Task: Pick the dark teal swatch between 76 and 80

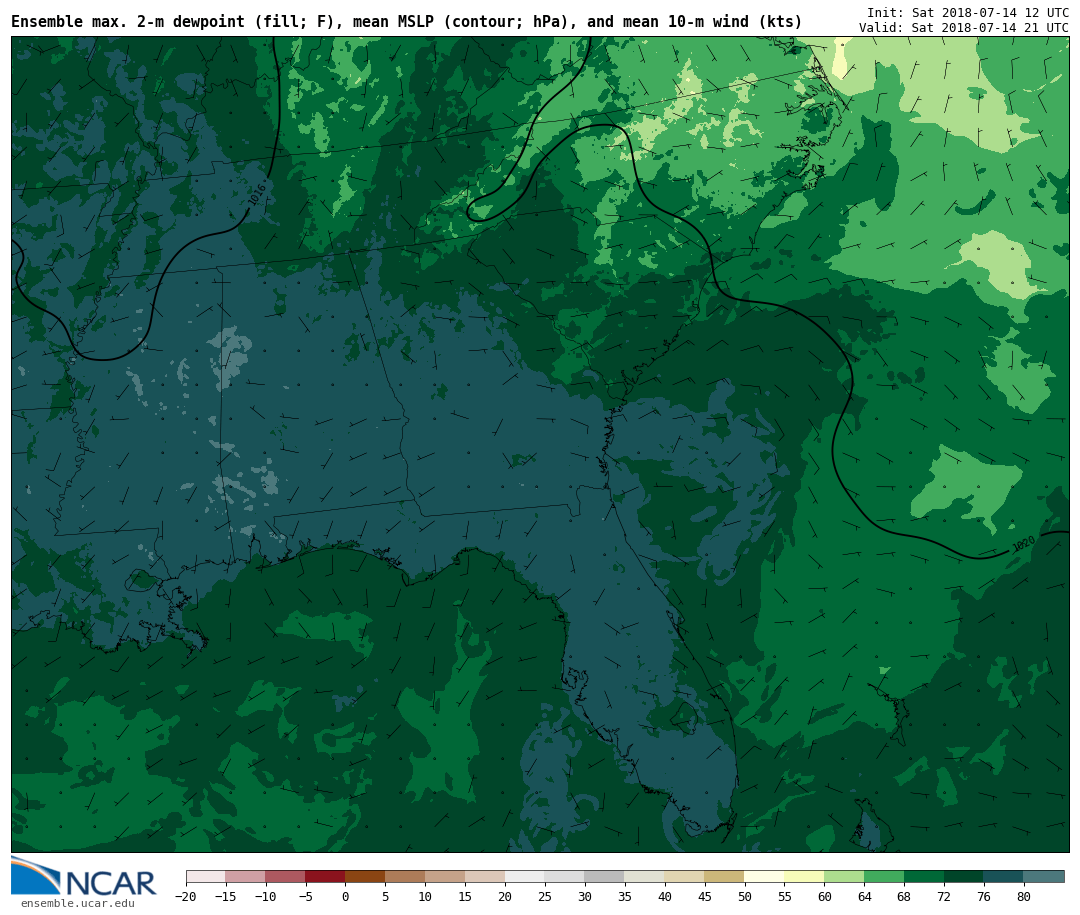Action: (x=1003, y=877)
